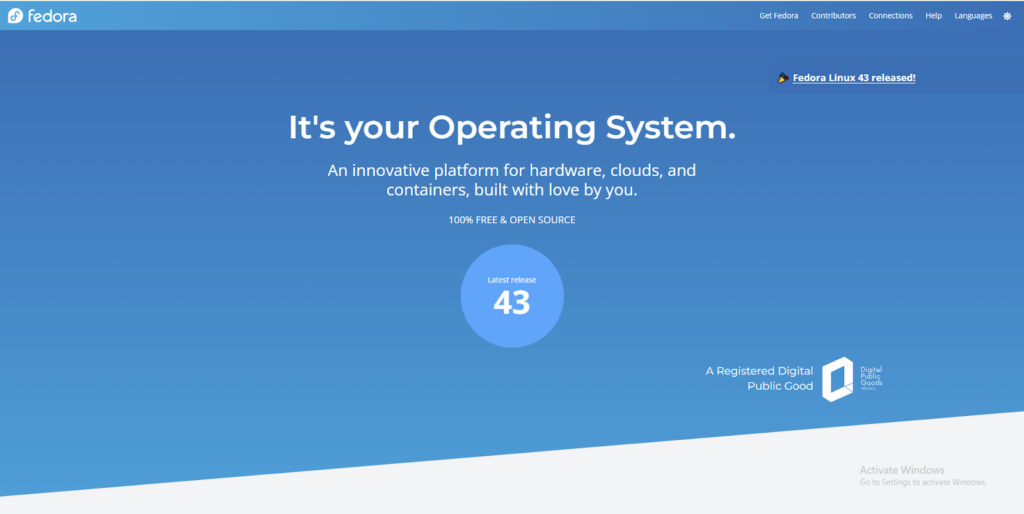Click the Latest release label in circle
The height and width of the screenshot is (514, 1024).
click(x=512, y=280)
